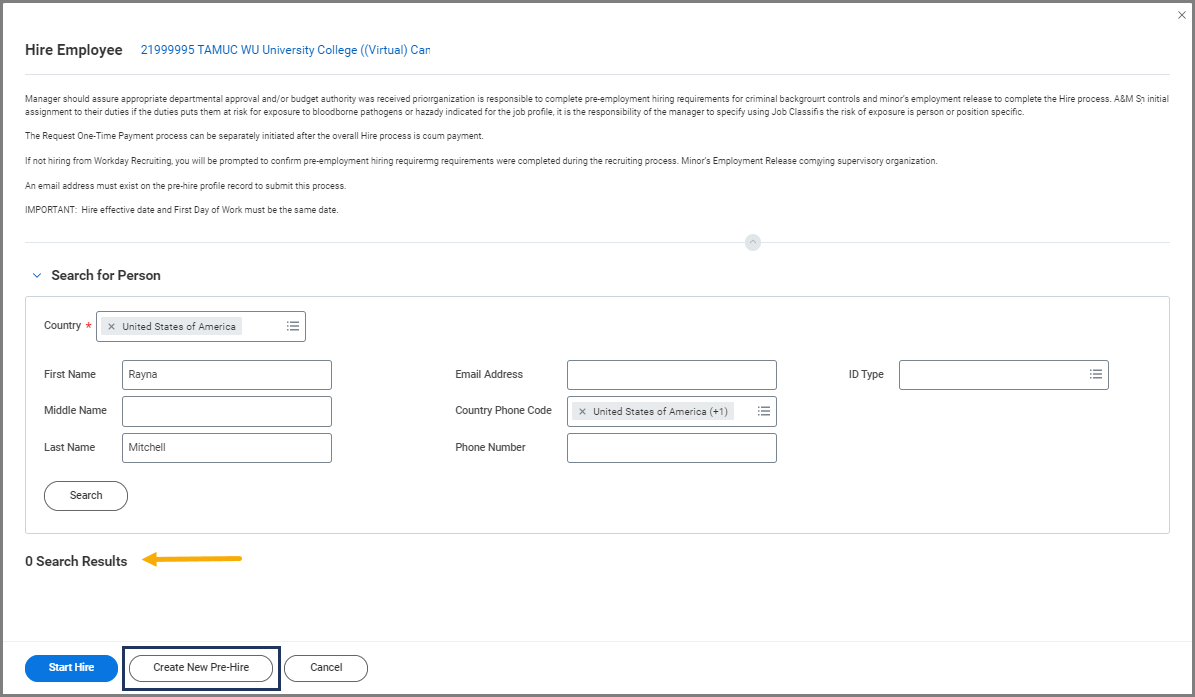Open the TAMUC WU University College link
Viewport: 1195px width, 697px height.
tap(285, 50)
